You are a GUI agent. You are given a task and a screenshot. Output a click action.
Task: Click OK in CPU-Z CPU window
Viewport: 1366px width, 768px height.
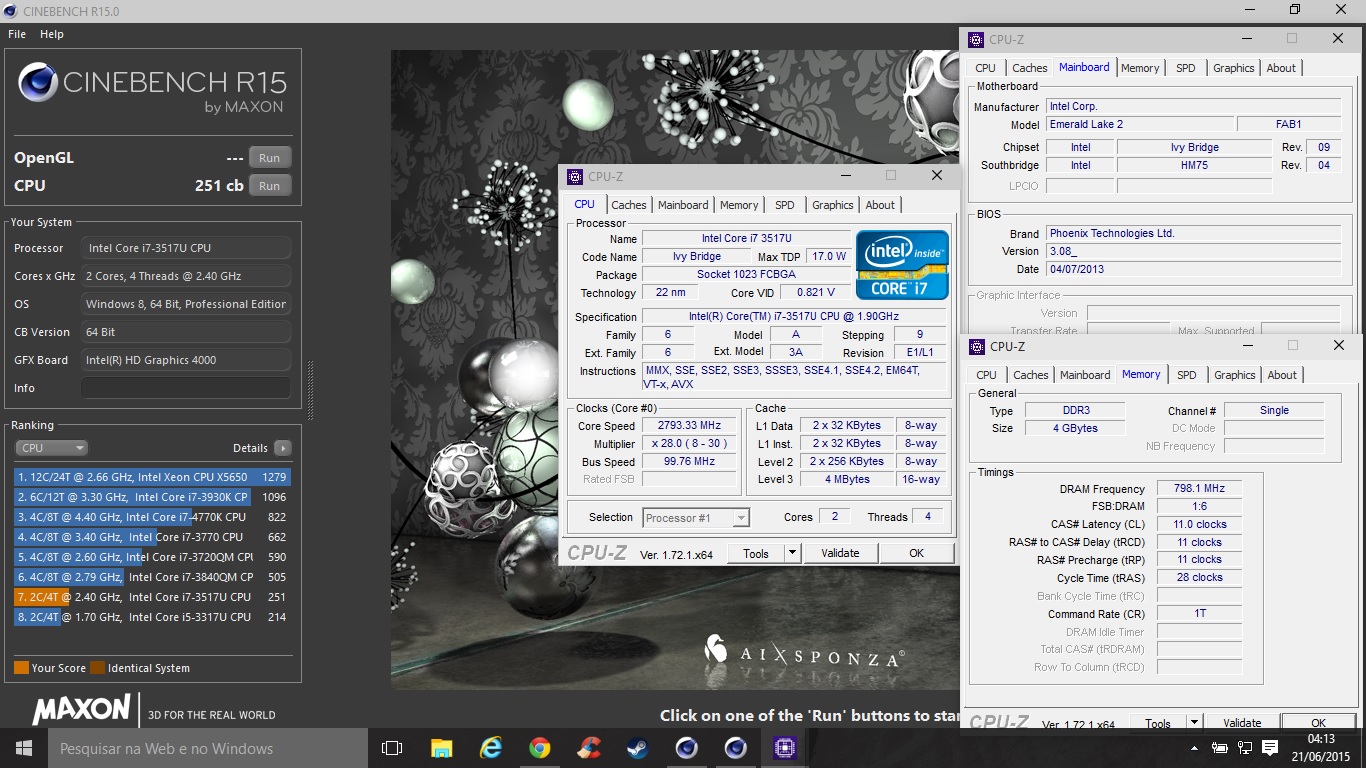pyautogui.click(x=916, y=553)
